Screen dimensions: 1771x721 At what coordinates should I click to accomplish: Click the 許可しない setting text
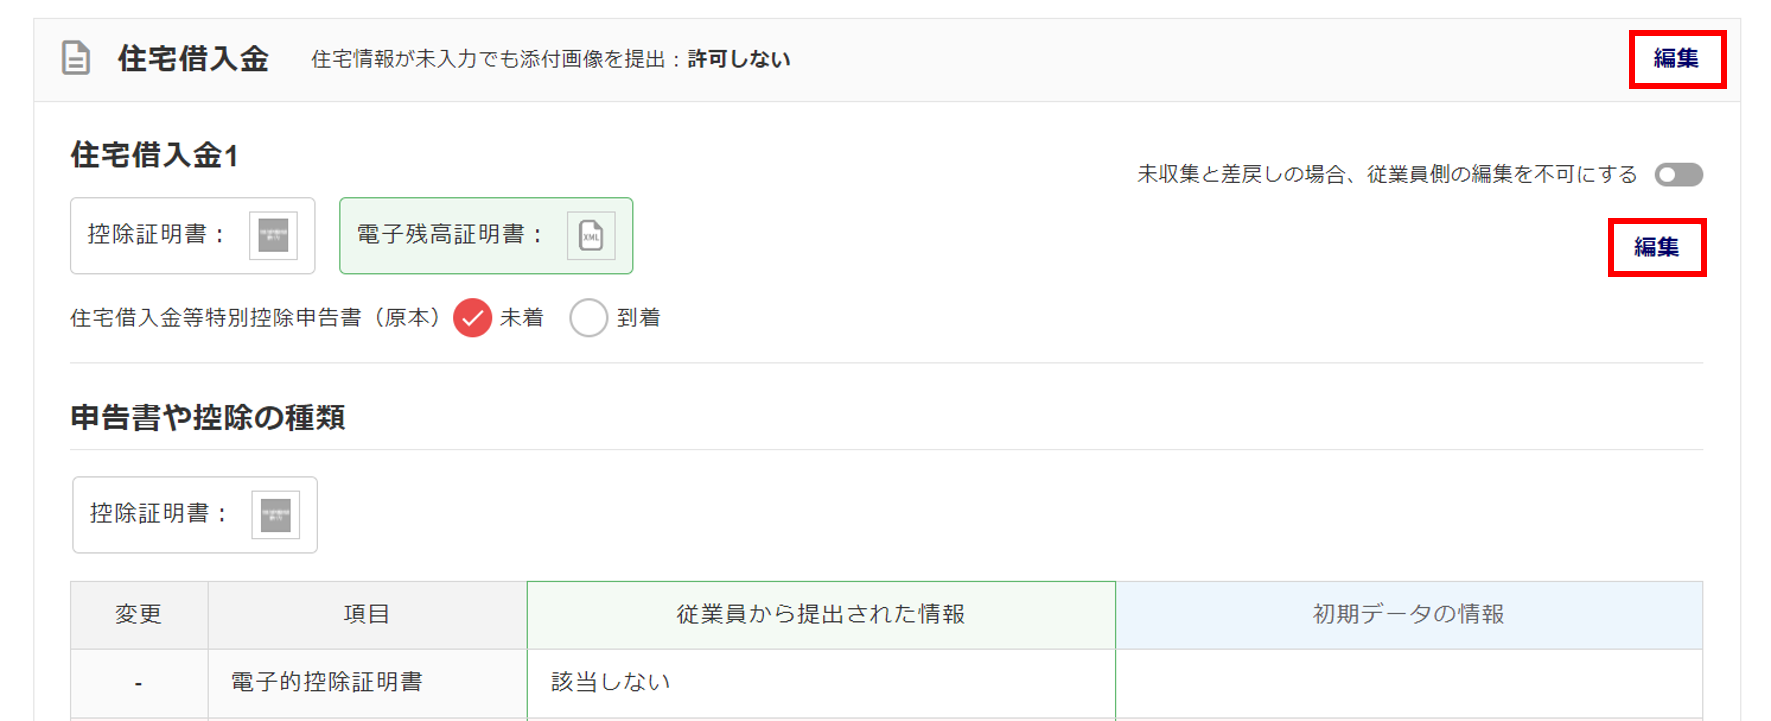[739, 59]
